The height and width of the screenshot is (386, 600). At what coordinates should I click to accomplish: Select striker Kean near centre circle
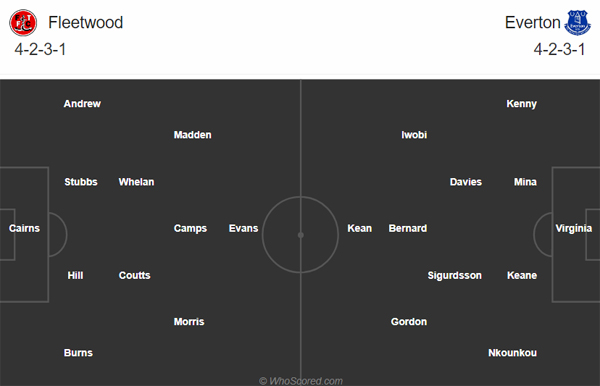359,228
